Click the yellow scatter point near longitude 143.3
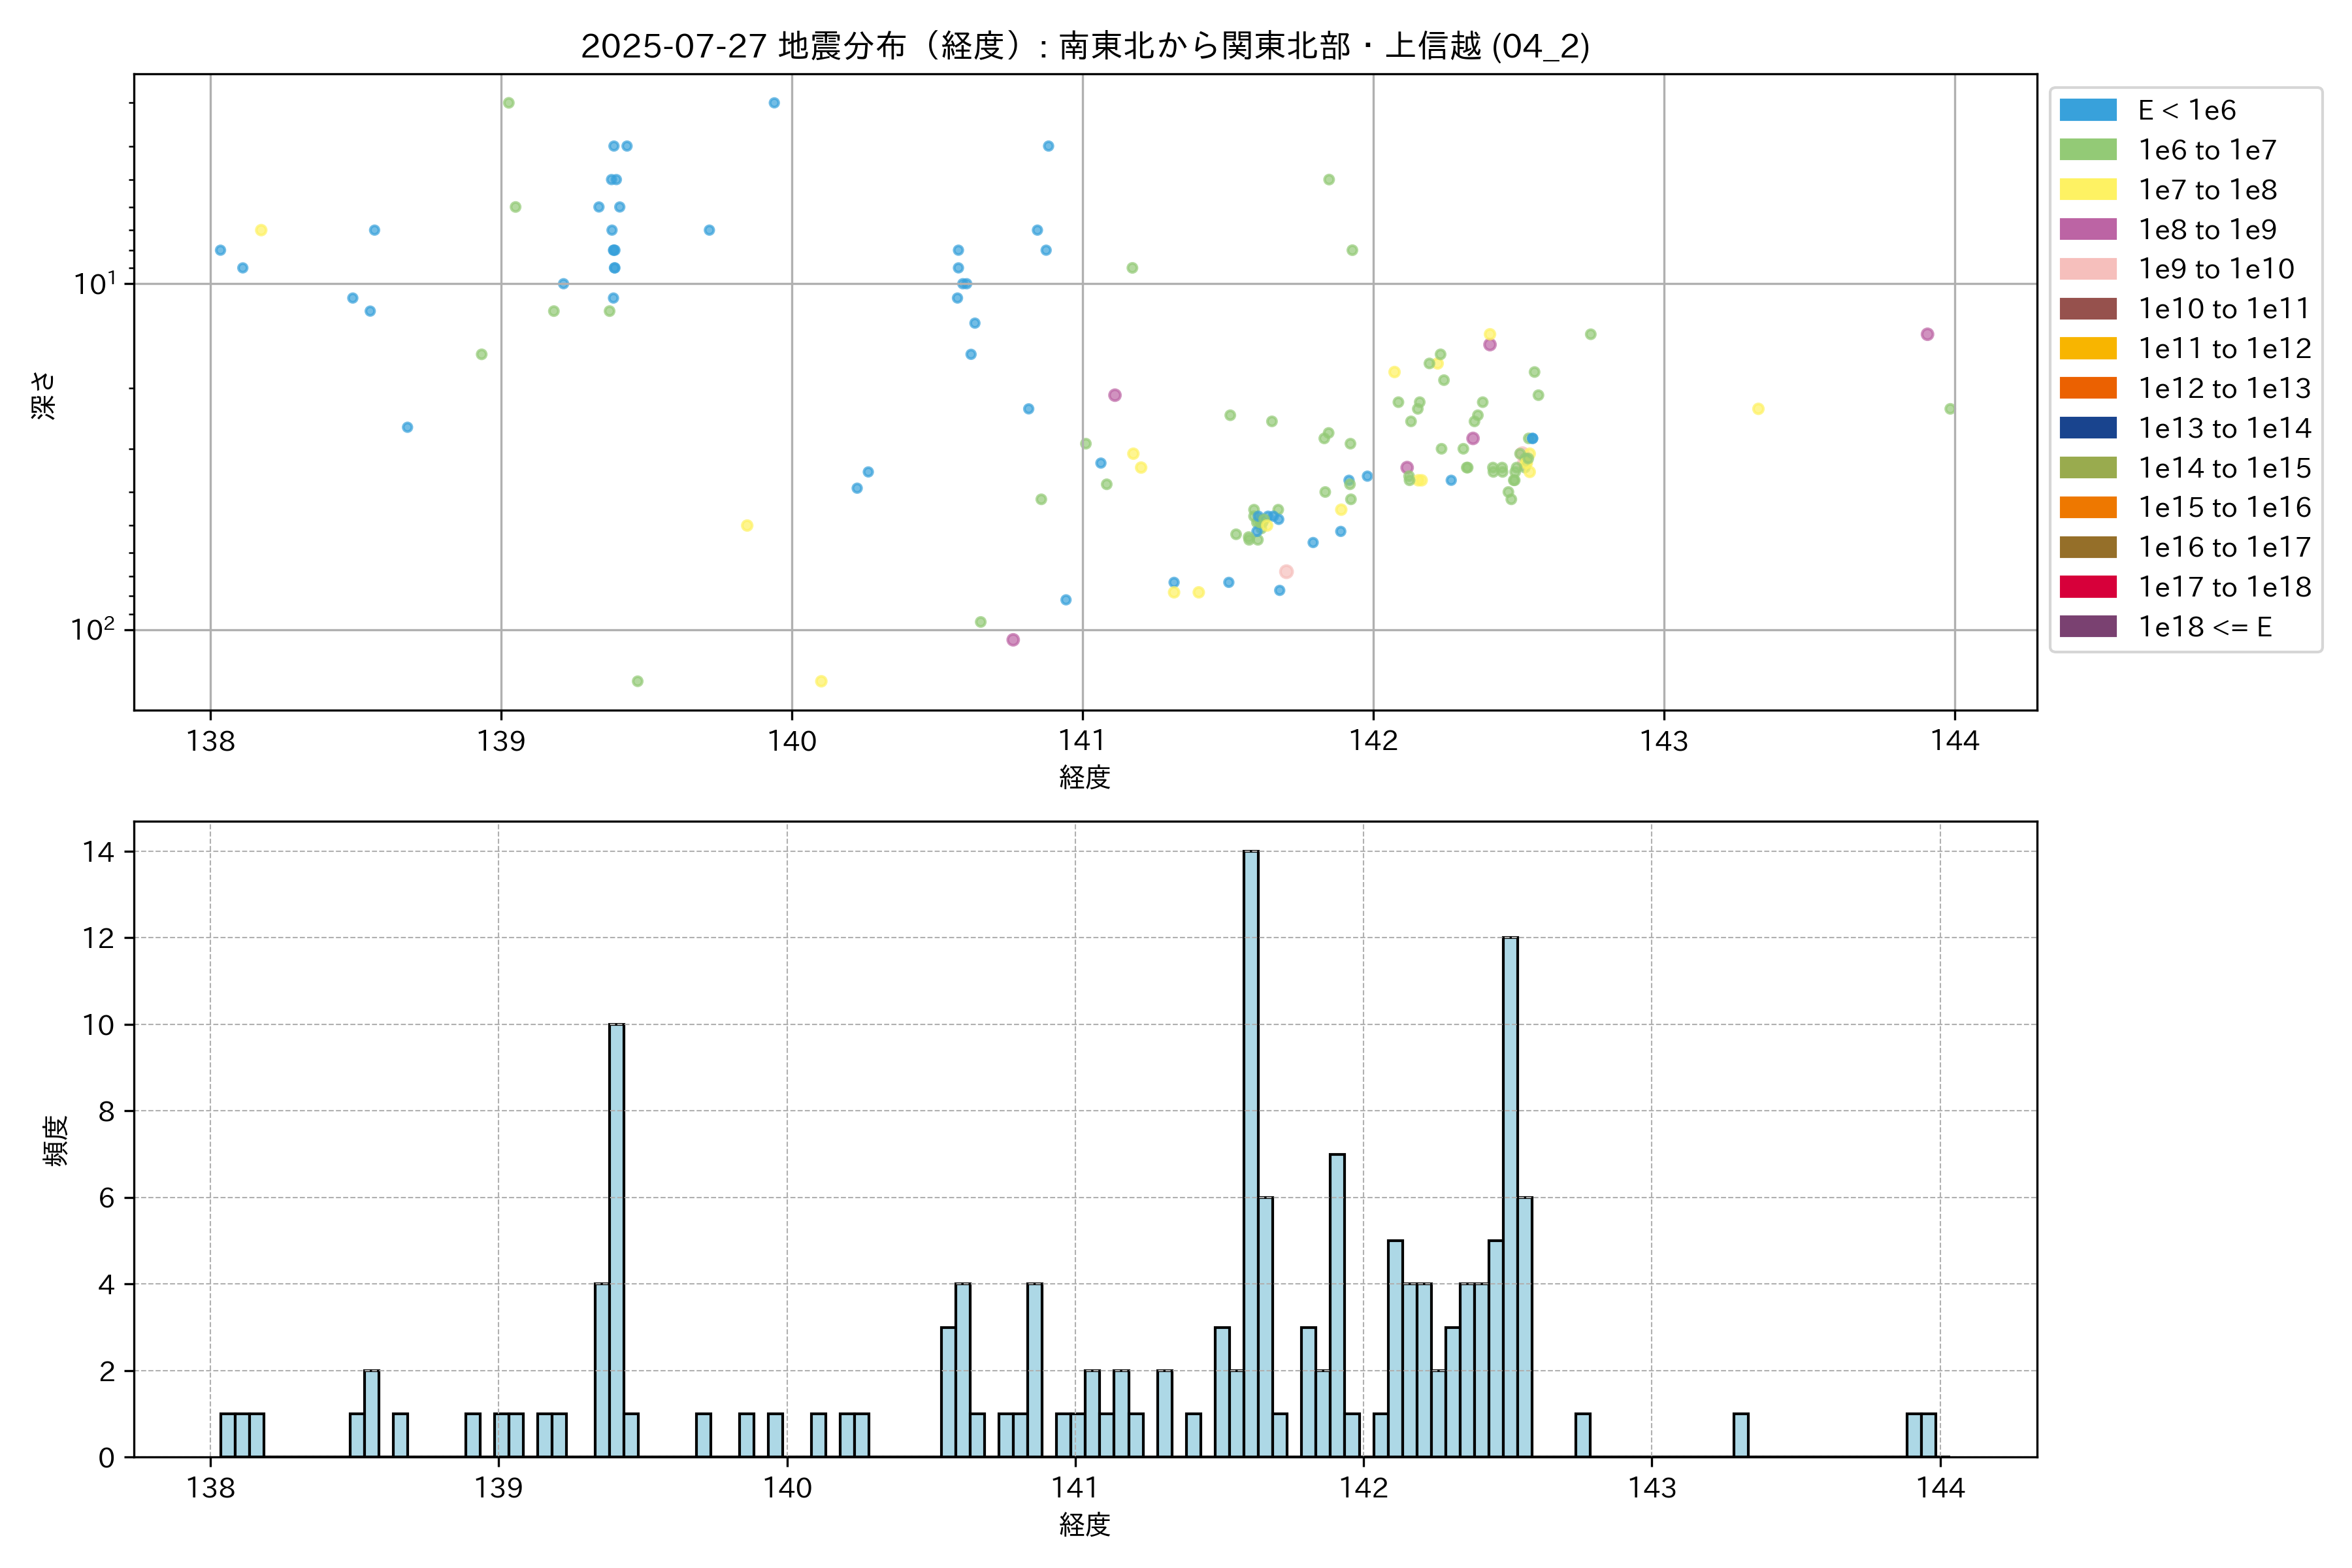 pyautogui.click(x=1758, y=409)
